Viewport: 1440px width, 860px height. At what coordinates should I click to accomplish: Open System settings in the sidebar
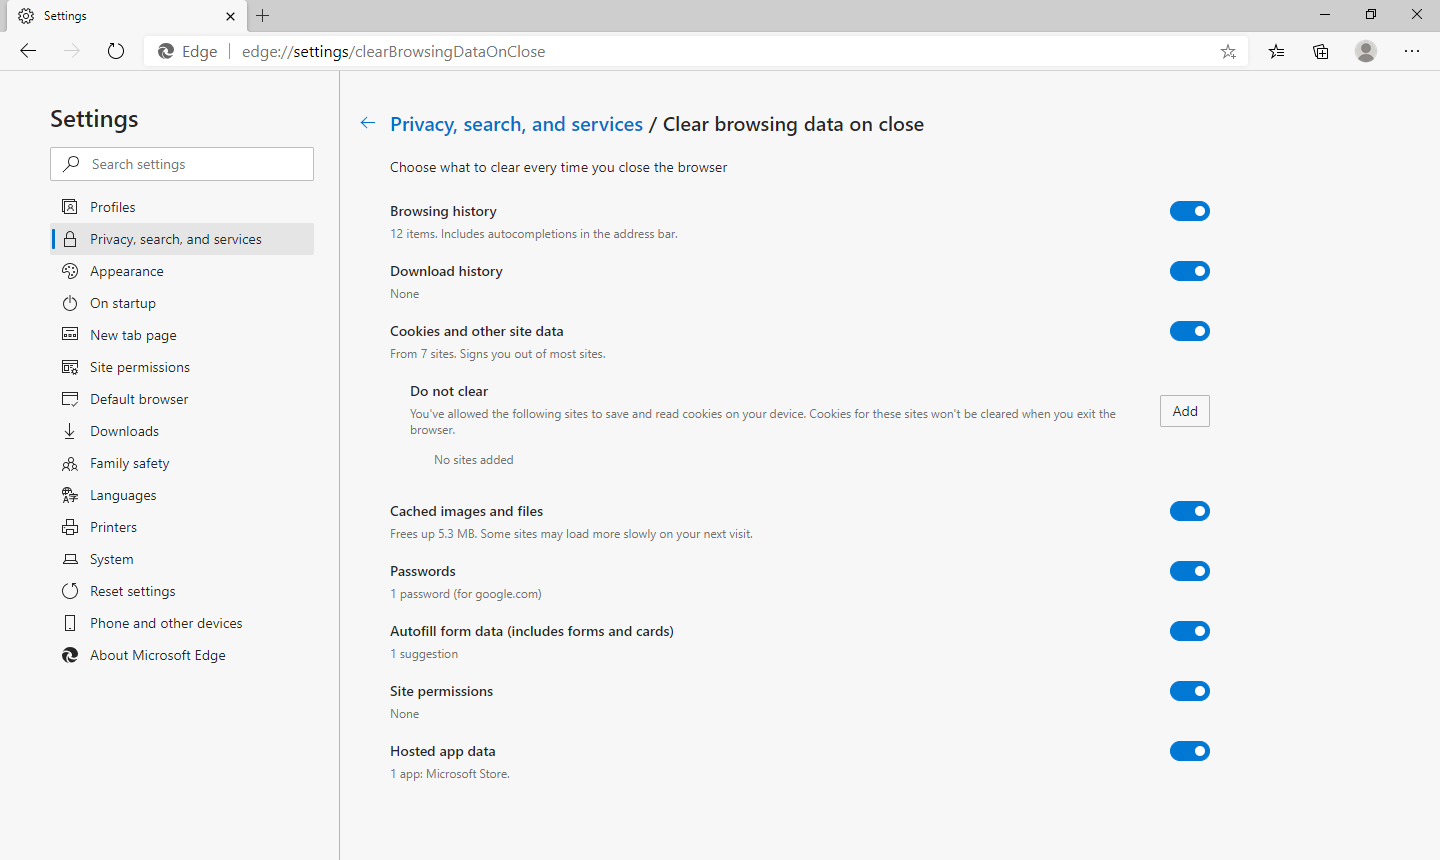coord(182,559)
